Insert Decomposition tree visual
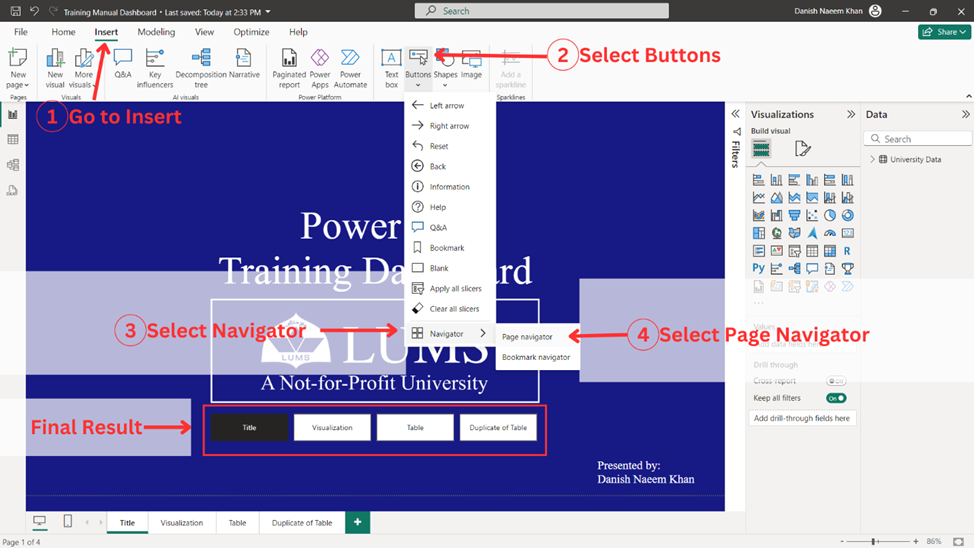The width and height of the screenshot is (974, 548). [201, 68]
